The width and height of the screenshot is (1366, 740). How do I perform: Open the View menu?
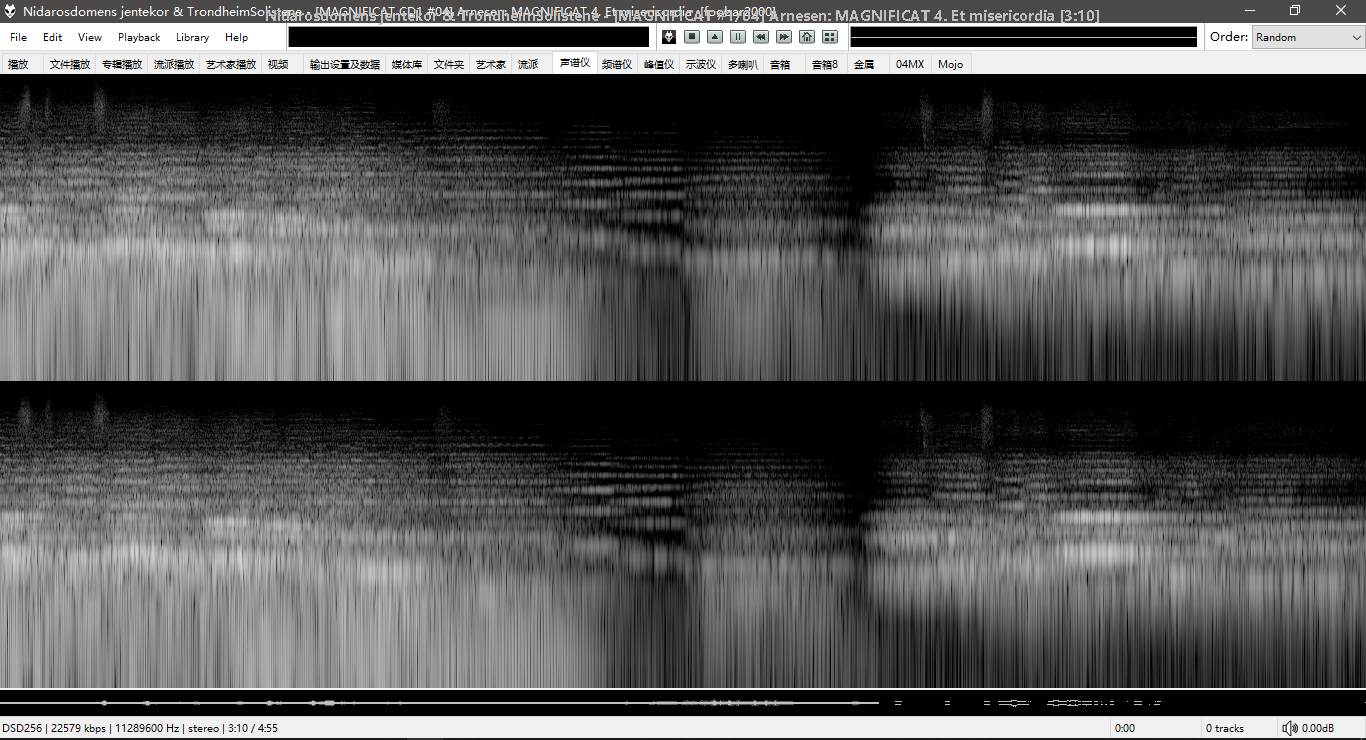pos(90,37)
